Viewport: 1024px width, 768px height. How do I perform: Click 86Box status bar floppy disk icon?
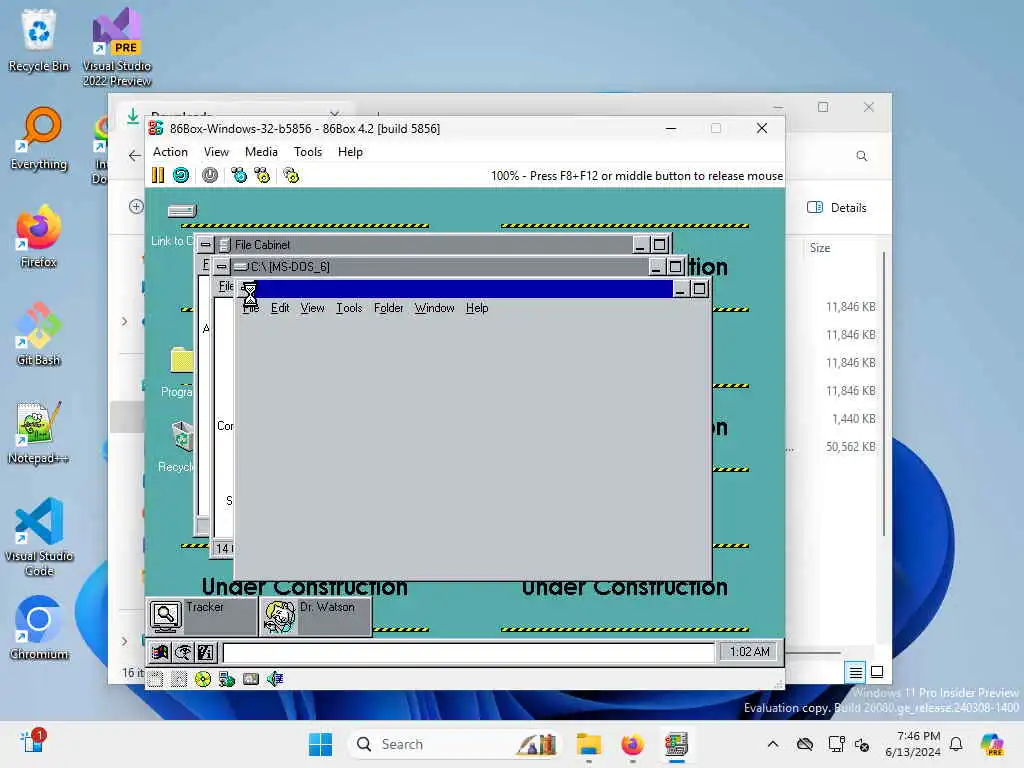[x=155, y=679]
